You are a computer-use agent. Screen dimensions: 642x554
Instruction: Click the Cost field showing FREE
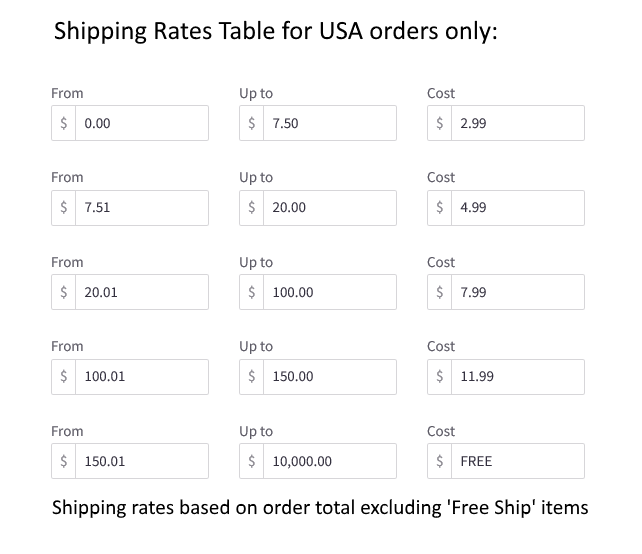pos(518,462)
